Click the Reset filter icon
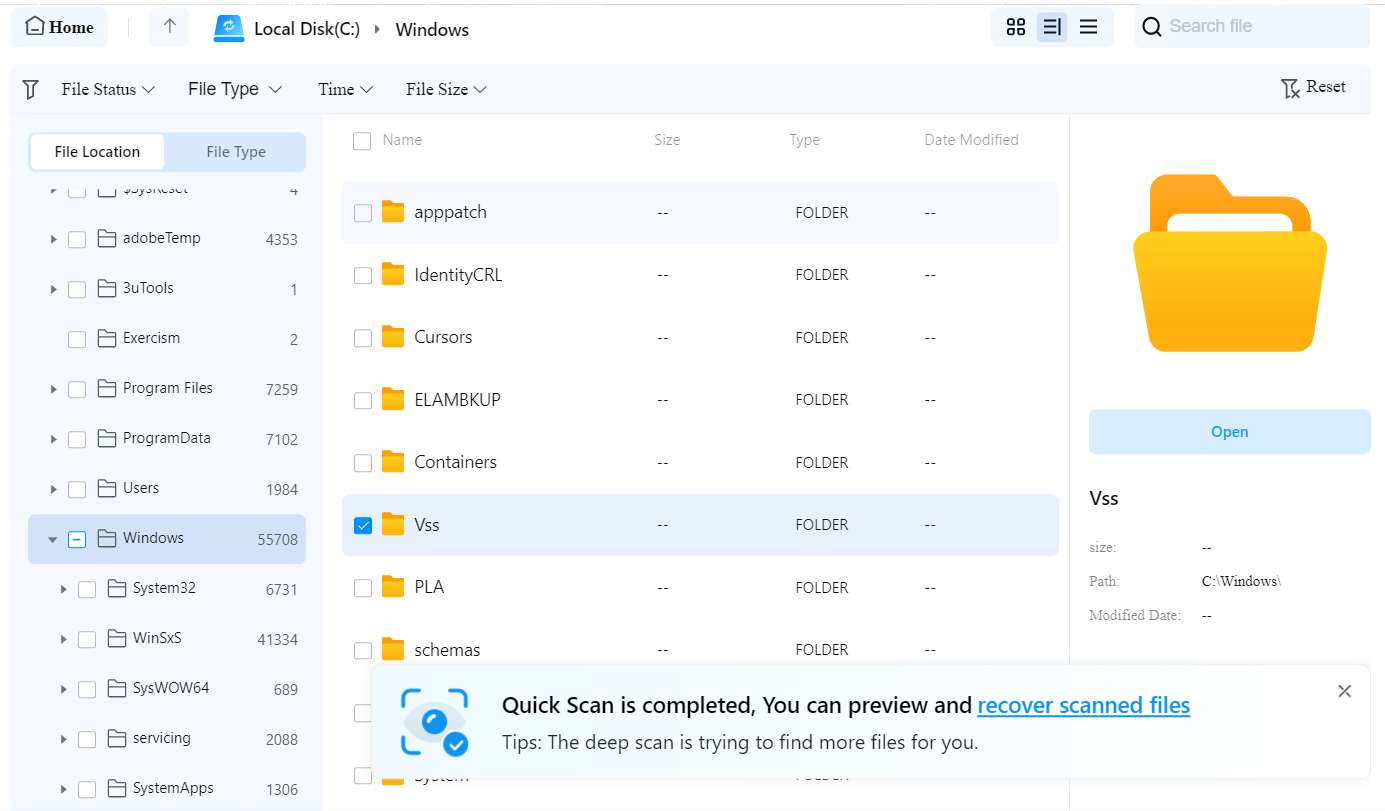This screenshot has height=811, width=1385. pyautogui.click(x=1290, y=88)
